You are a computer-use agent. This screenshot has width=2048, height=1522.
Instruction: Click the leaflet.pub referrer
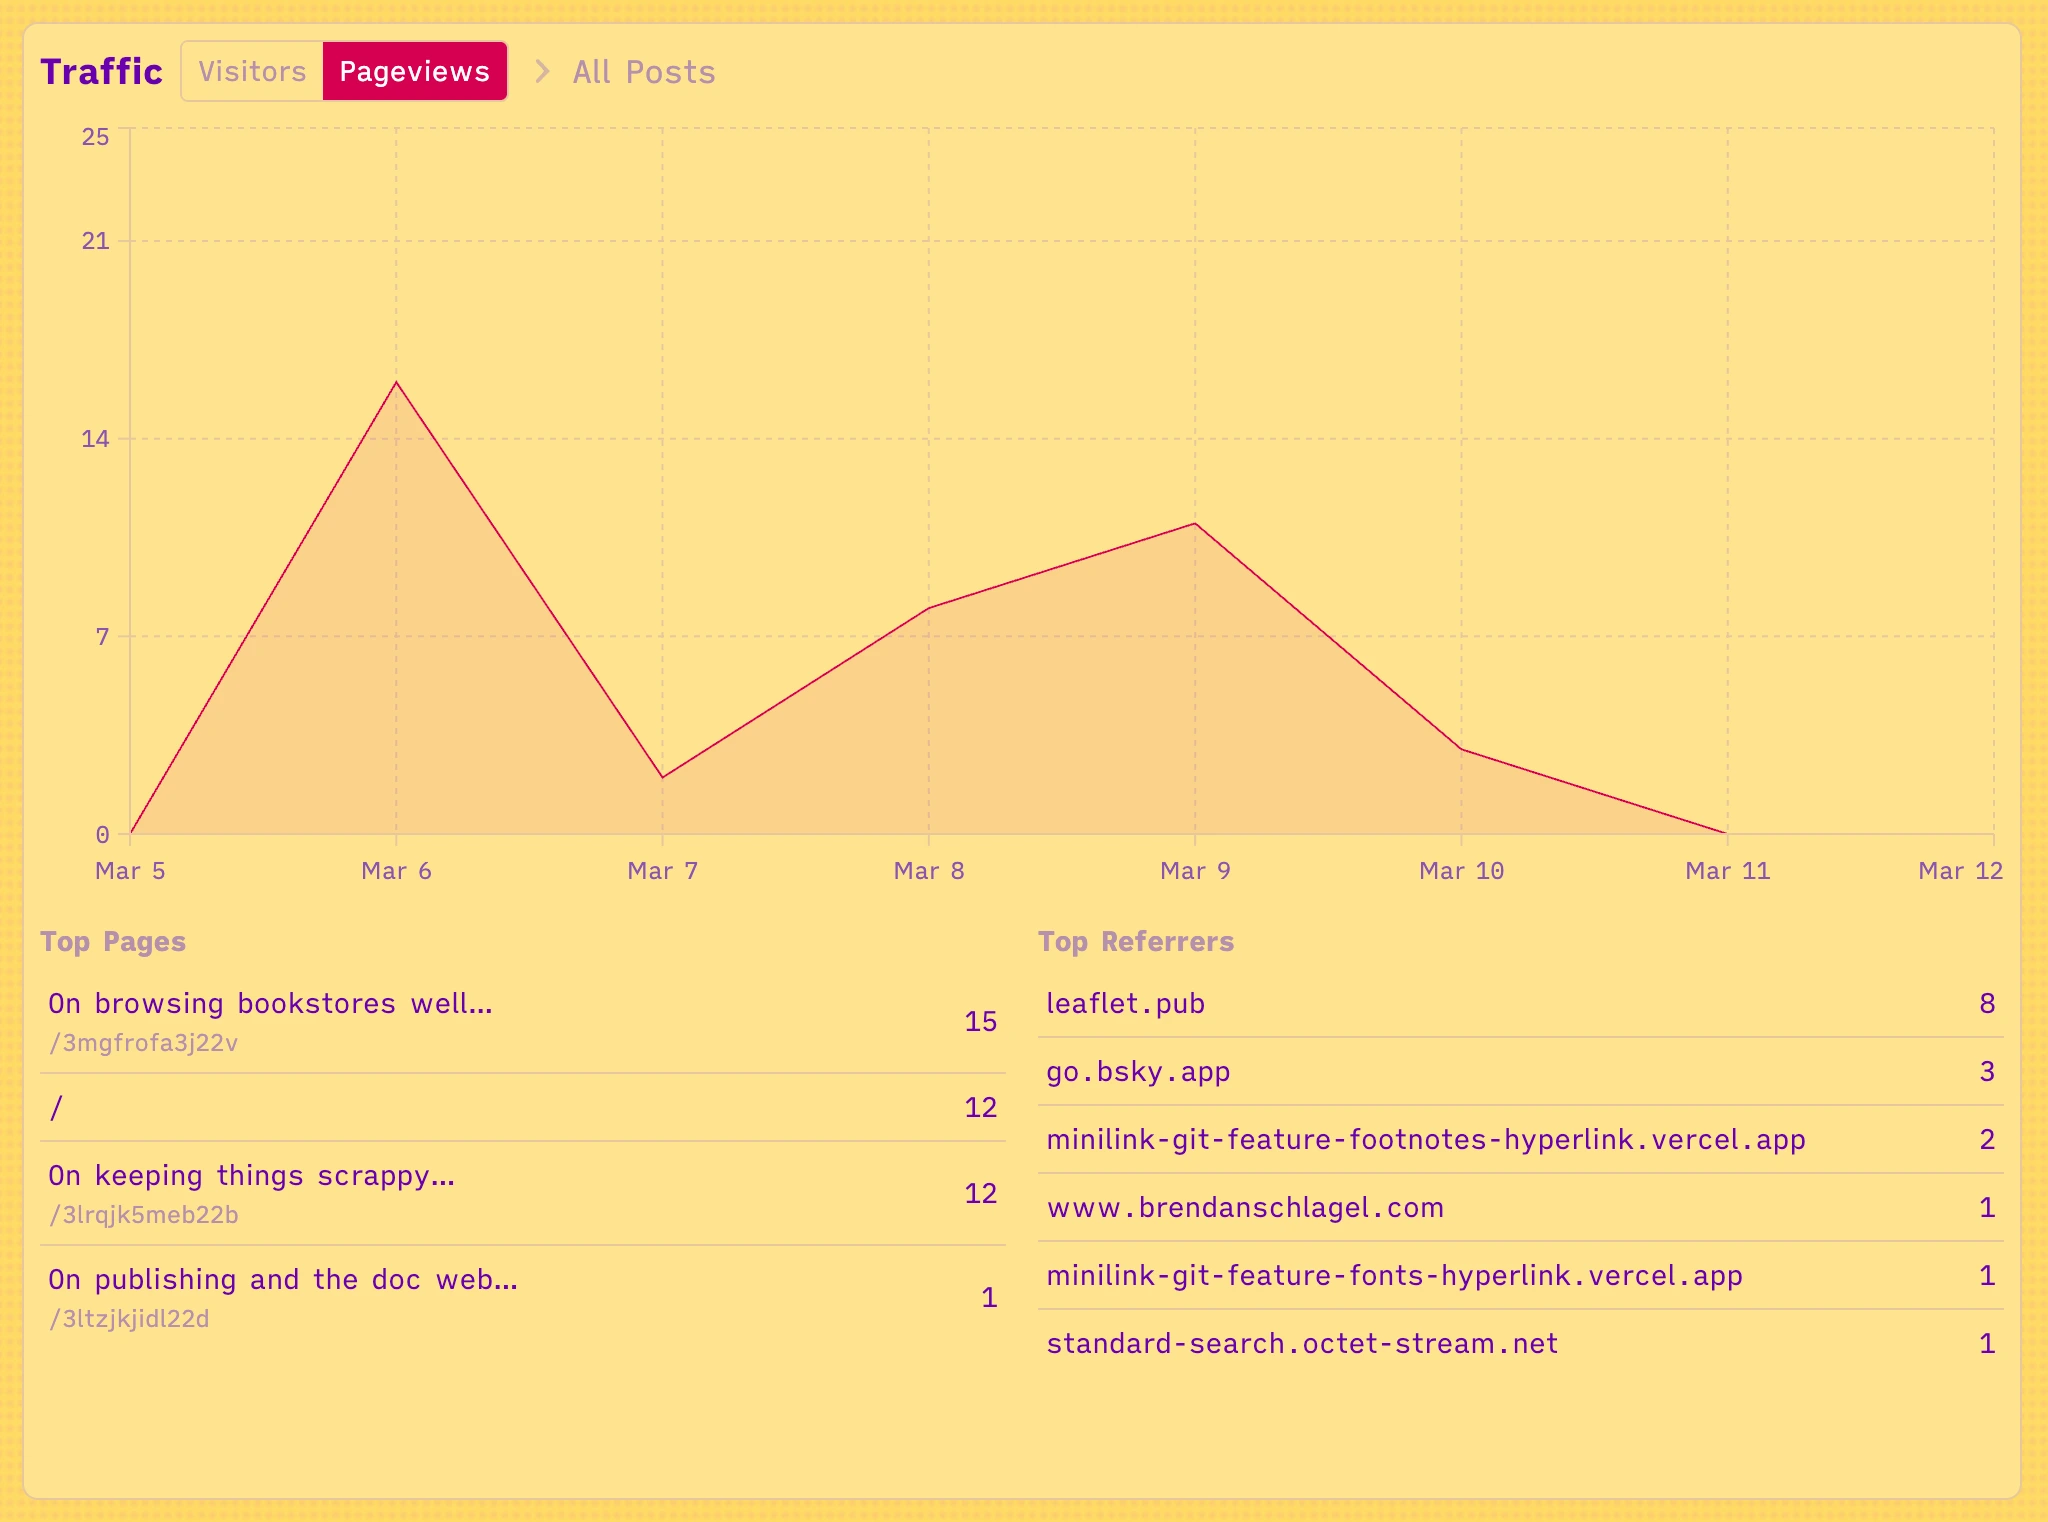(1125, 1004)
